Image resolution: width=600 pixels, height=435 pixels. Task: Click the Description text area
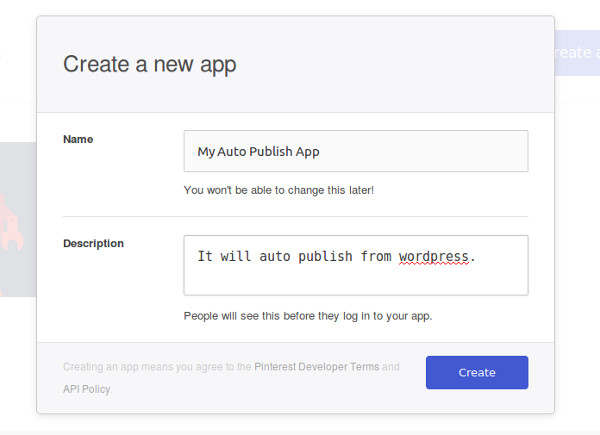(356, 265)
